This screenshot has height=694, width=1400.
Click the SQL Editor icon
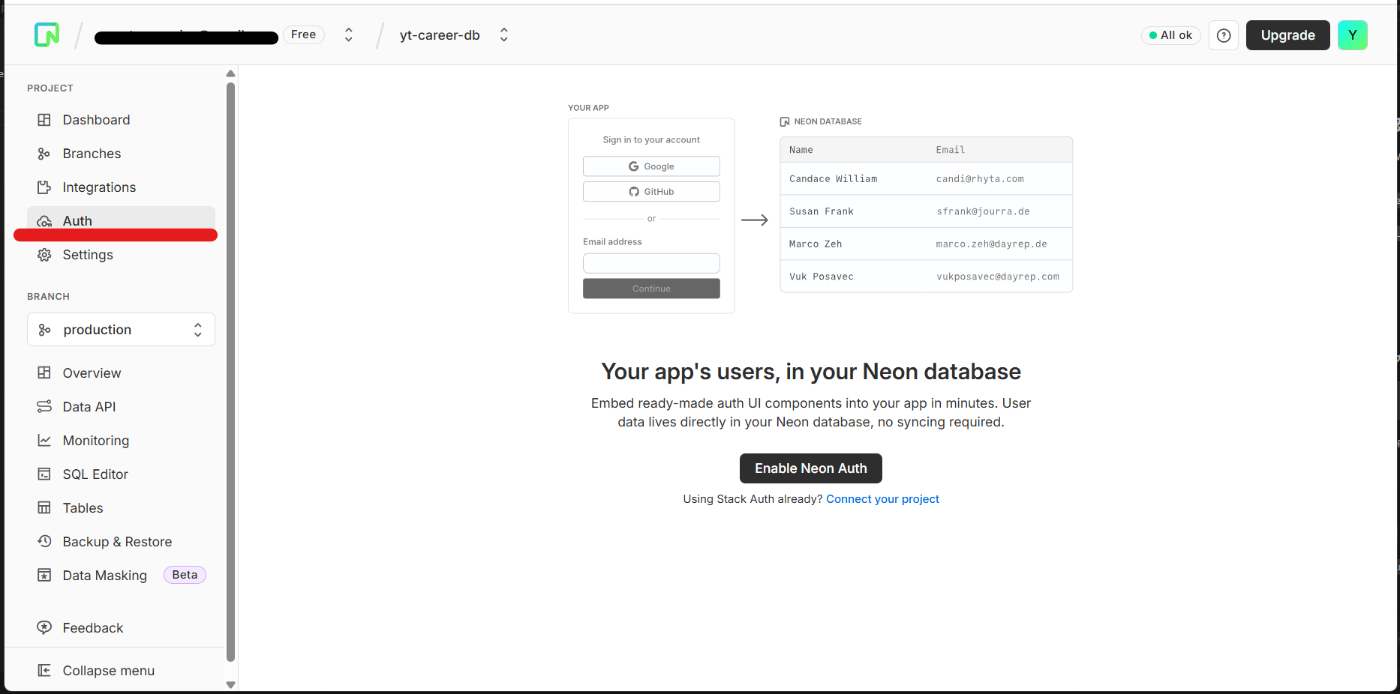click(44, 475)
